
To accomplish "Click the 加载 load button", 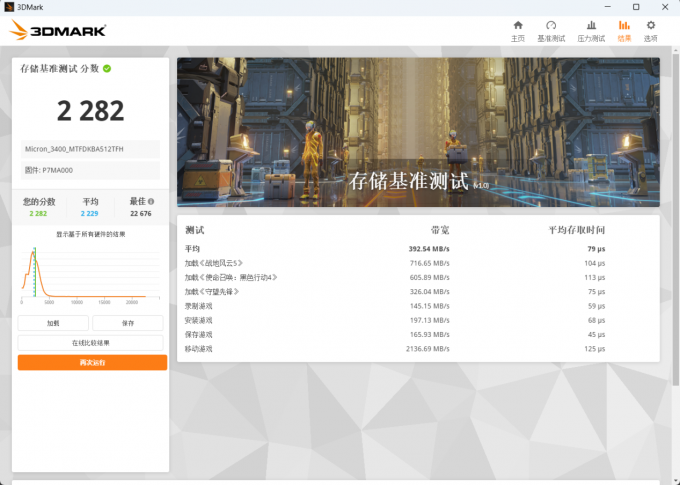I will [x=53, y=323].
